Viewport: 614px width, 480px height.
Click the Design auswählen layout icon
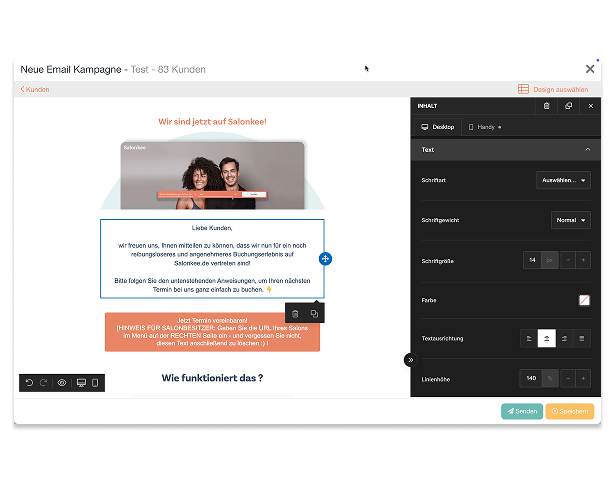(523, 89)
